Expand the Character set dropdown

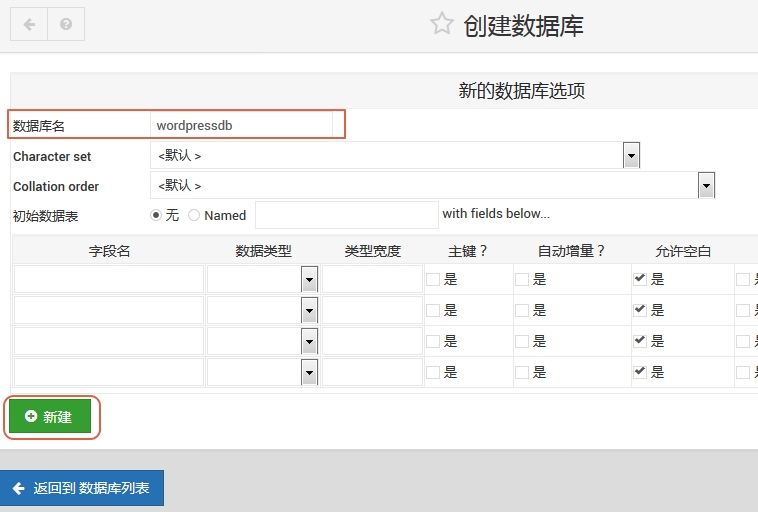tap(631, 155)
